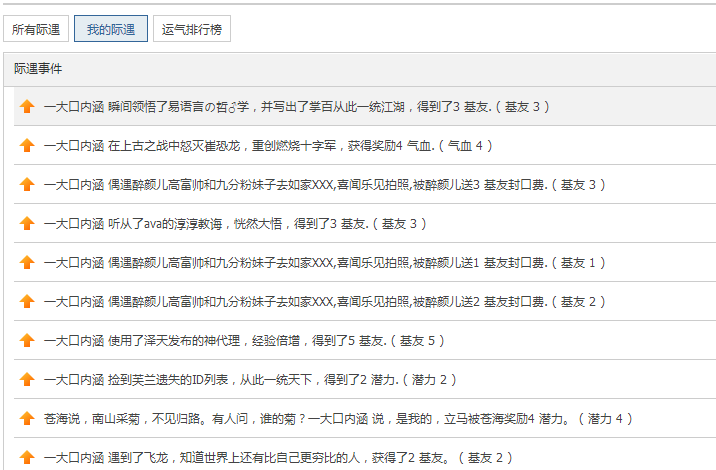Image resolution: width=716 pixels, height=470 pixels.
Task: Click the up arrow for the 封口费 (基友 2) event
Action: [27, 301]
